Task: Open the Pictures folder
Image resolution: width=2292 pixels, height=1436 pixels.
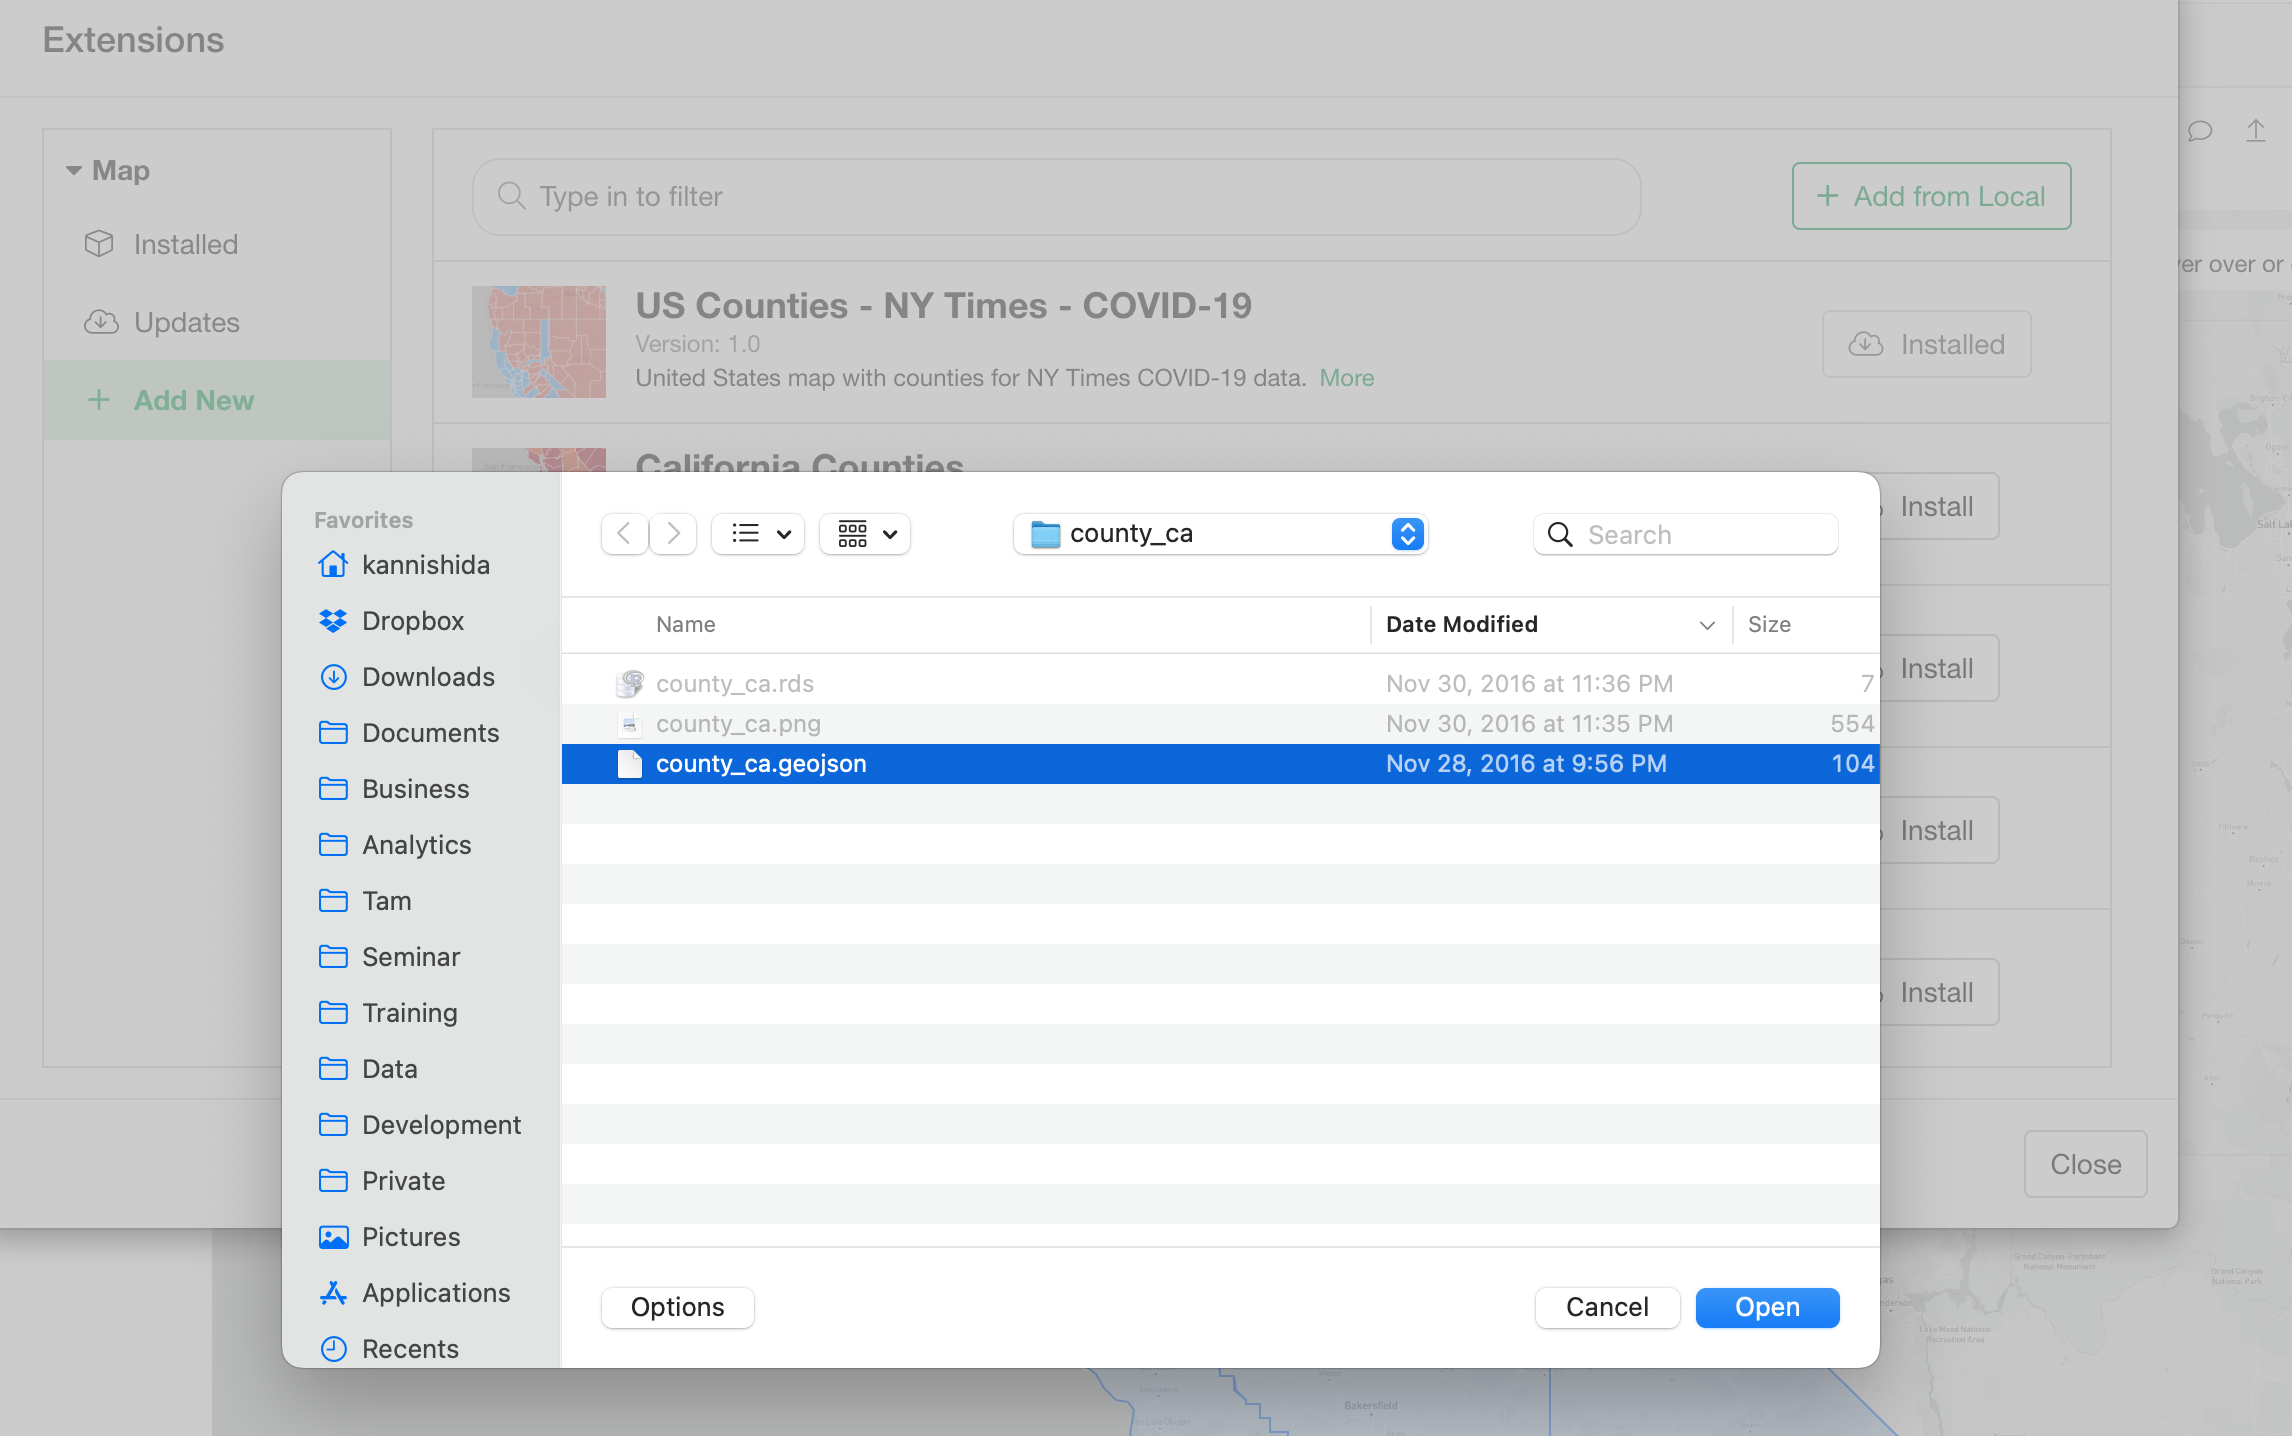Action: 389,1237
